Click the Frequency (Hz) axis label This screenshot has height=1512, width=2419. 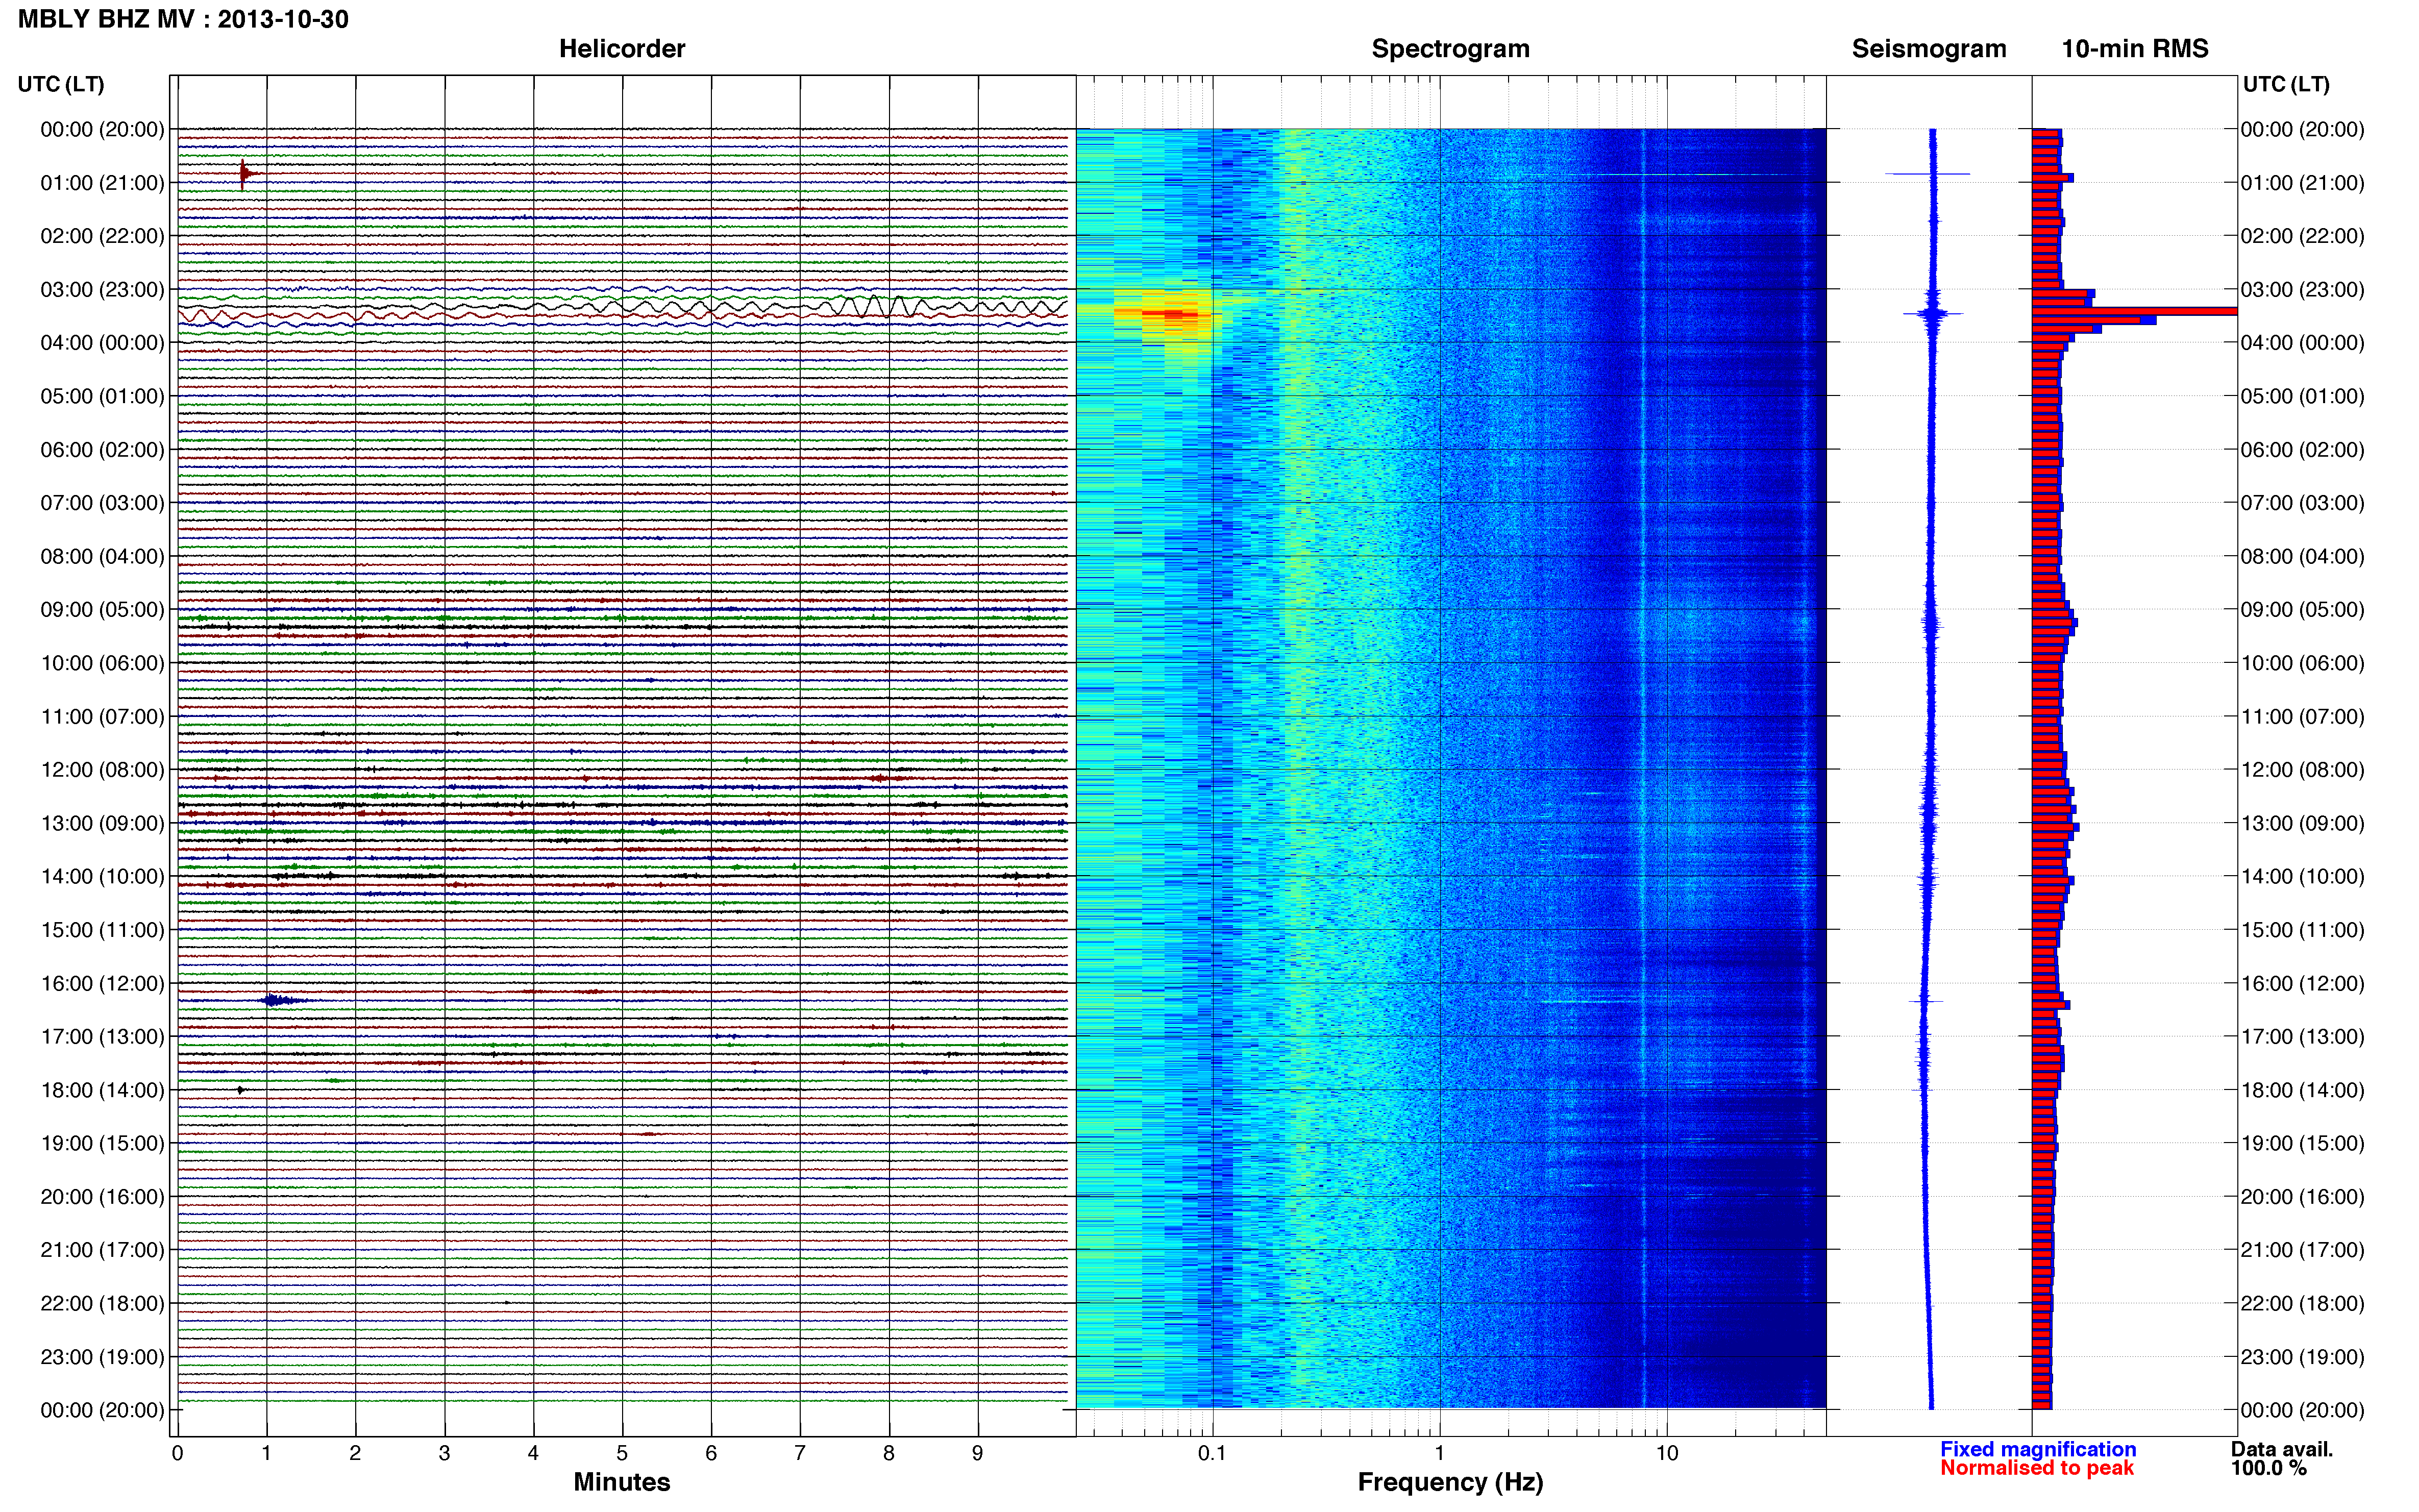[1450, 1482]
